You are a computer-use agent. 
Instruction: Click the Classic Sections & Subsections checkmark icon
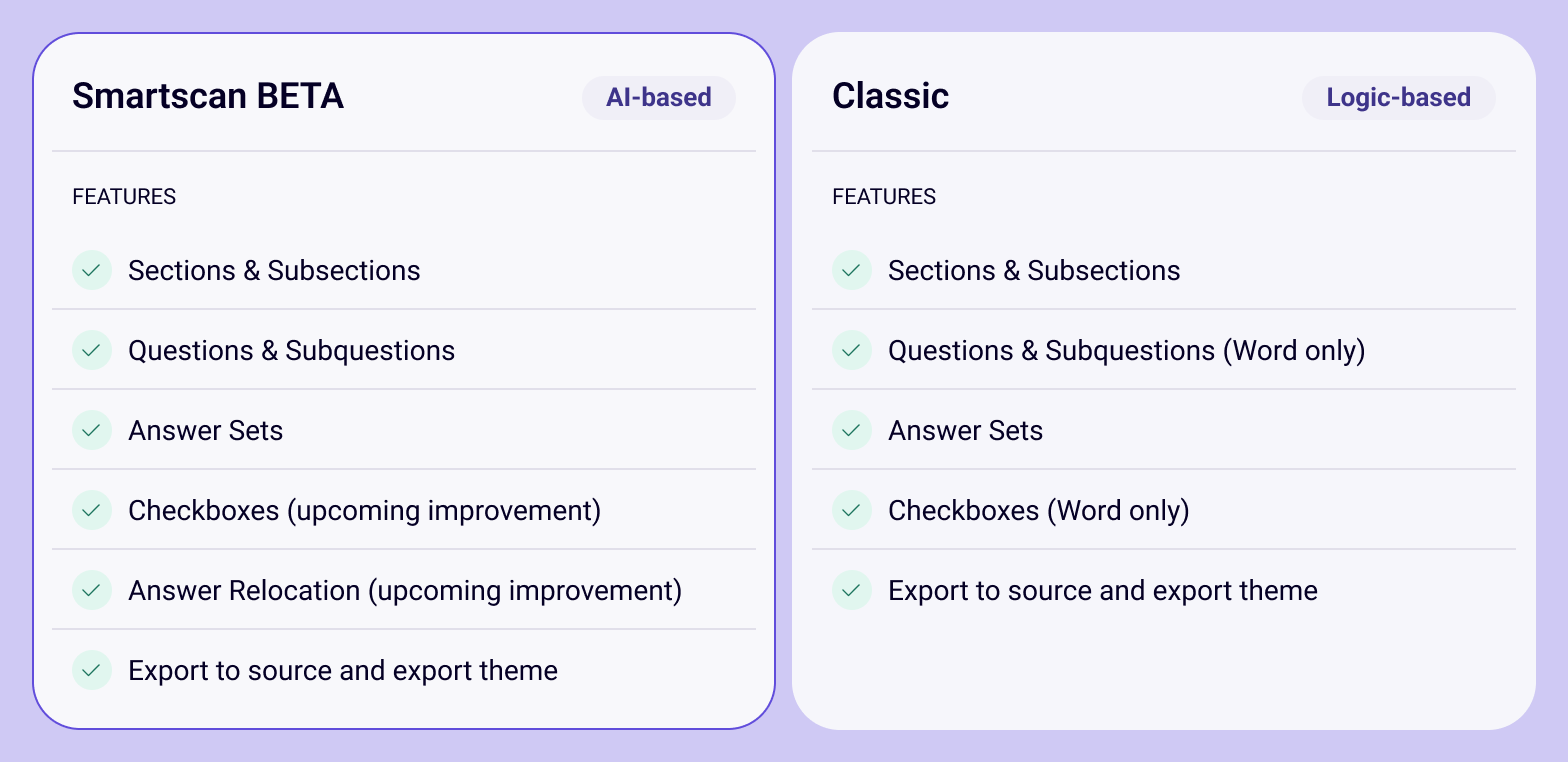852,270
